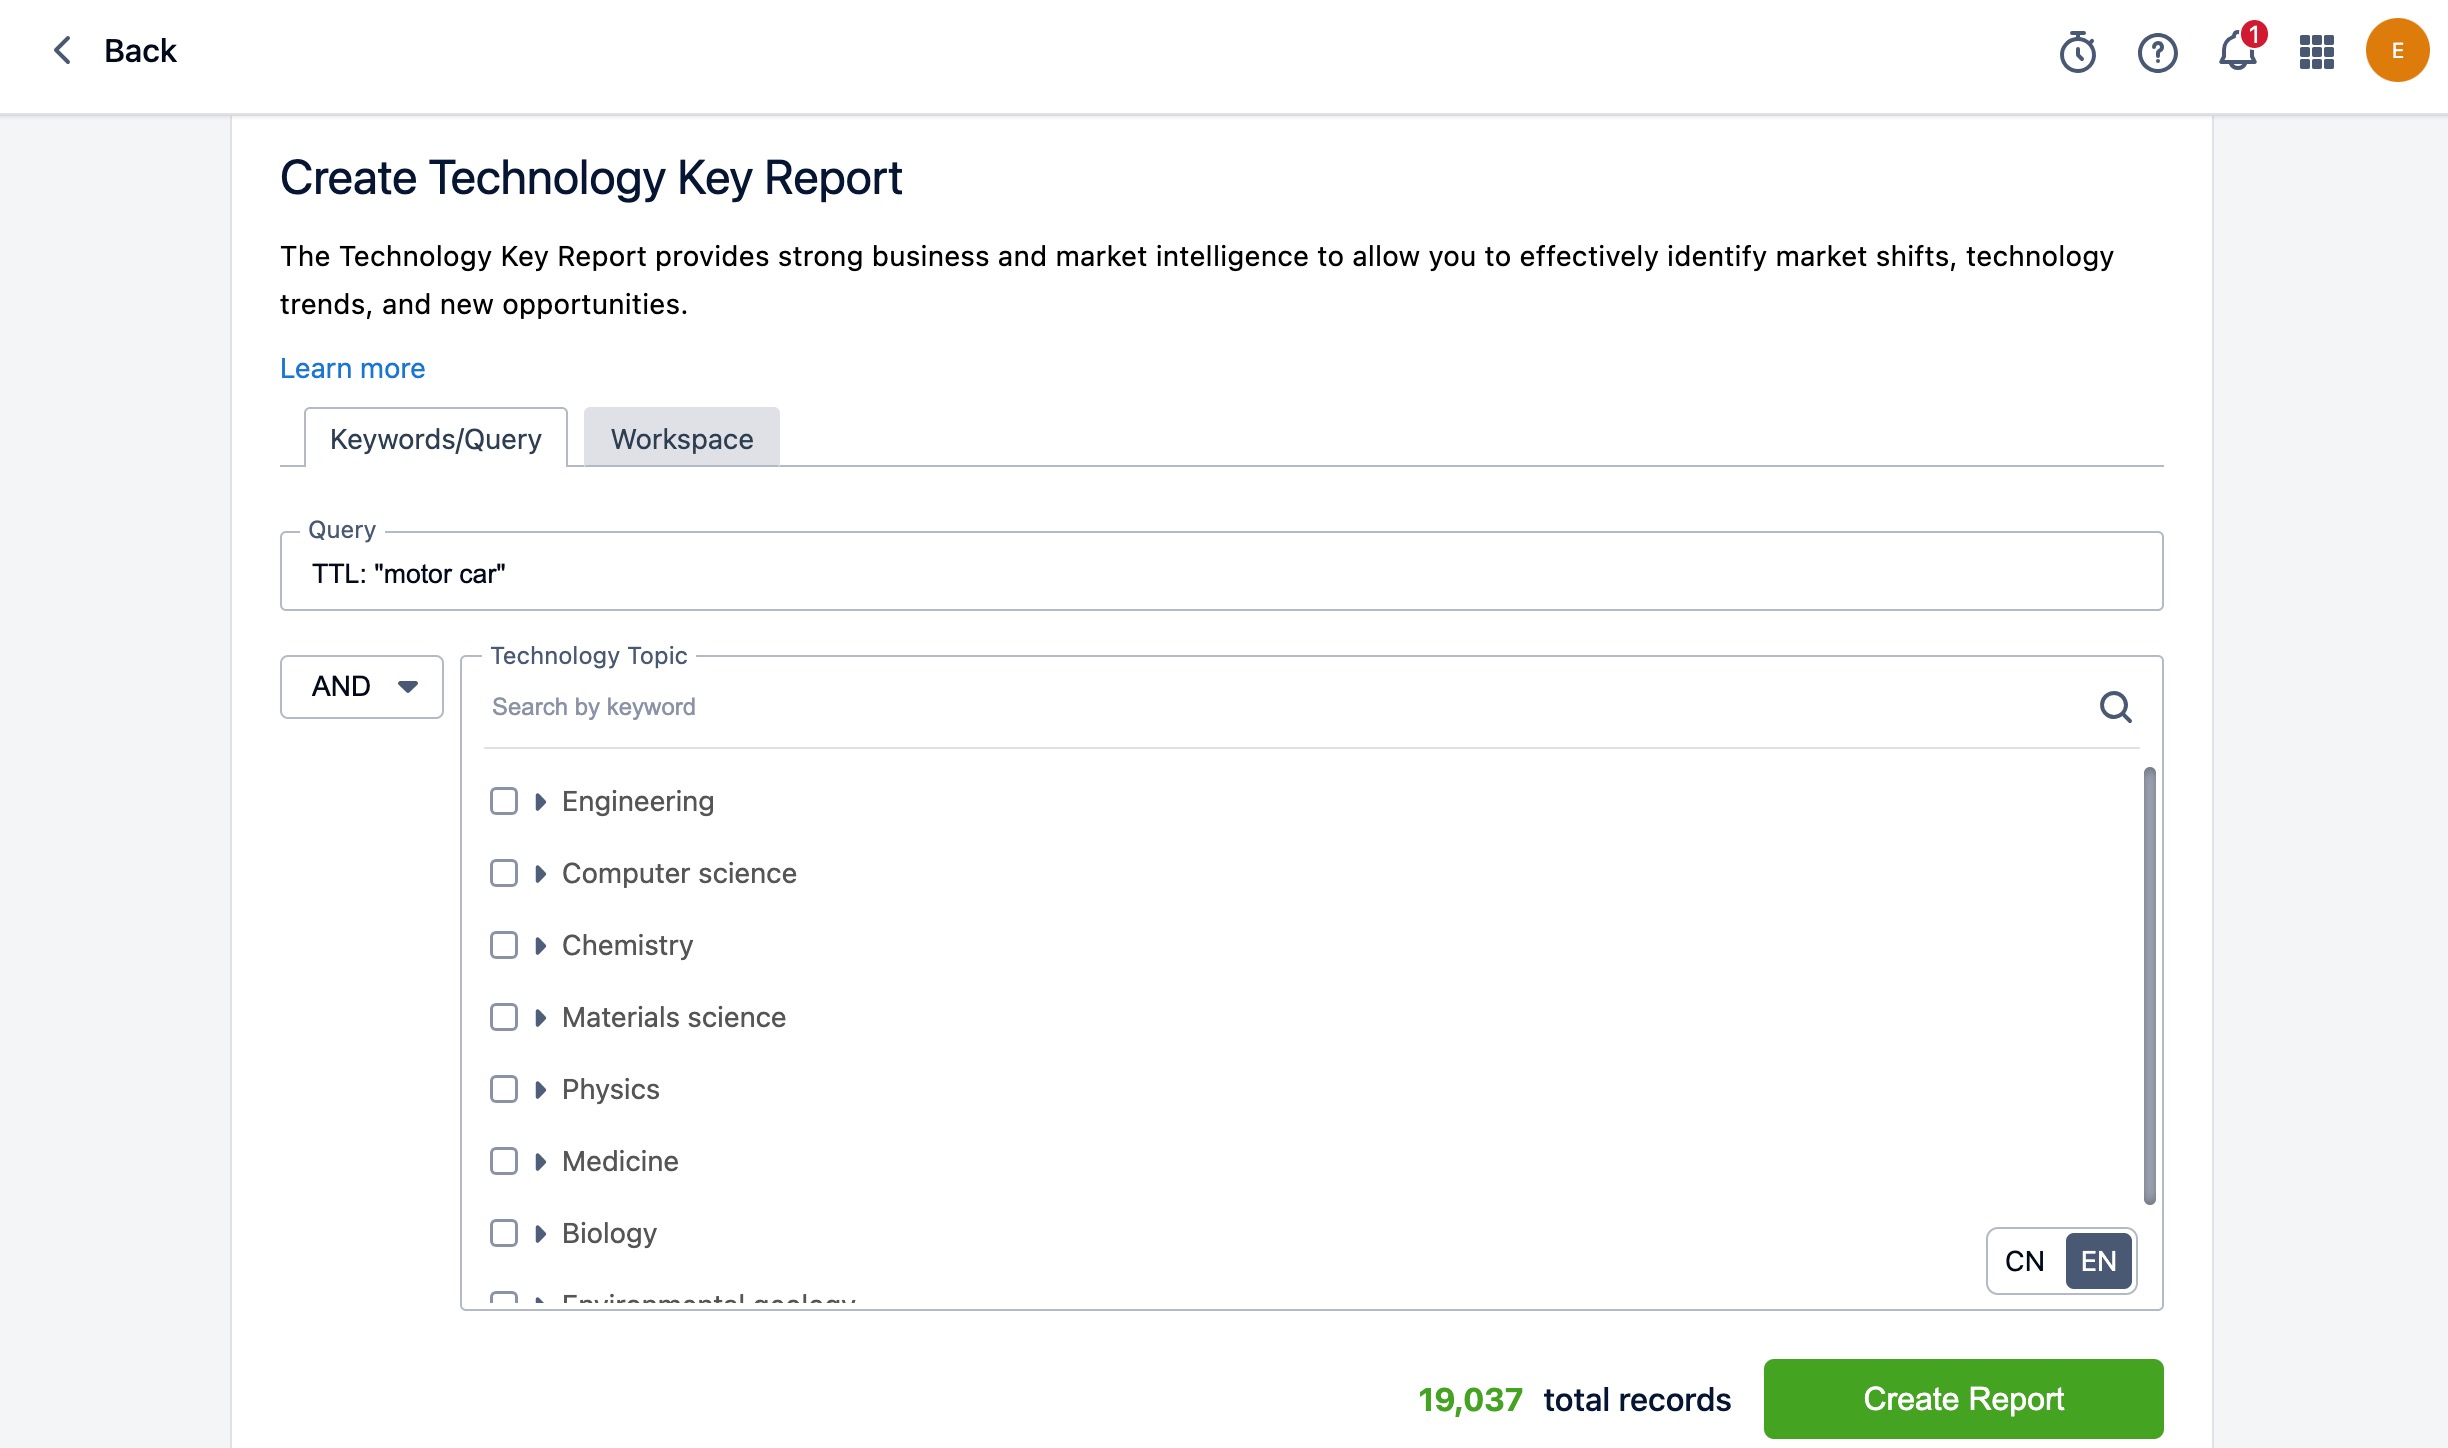Expand the Materials science topic

540,1017
